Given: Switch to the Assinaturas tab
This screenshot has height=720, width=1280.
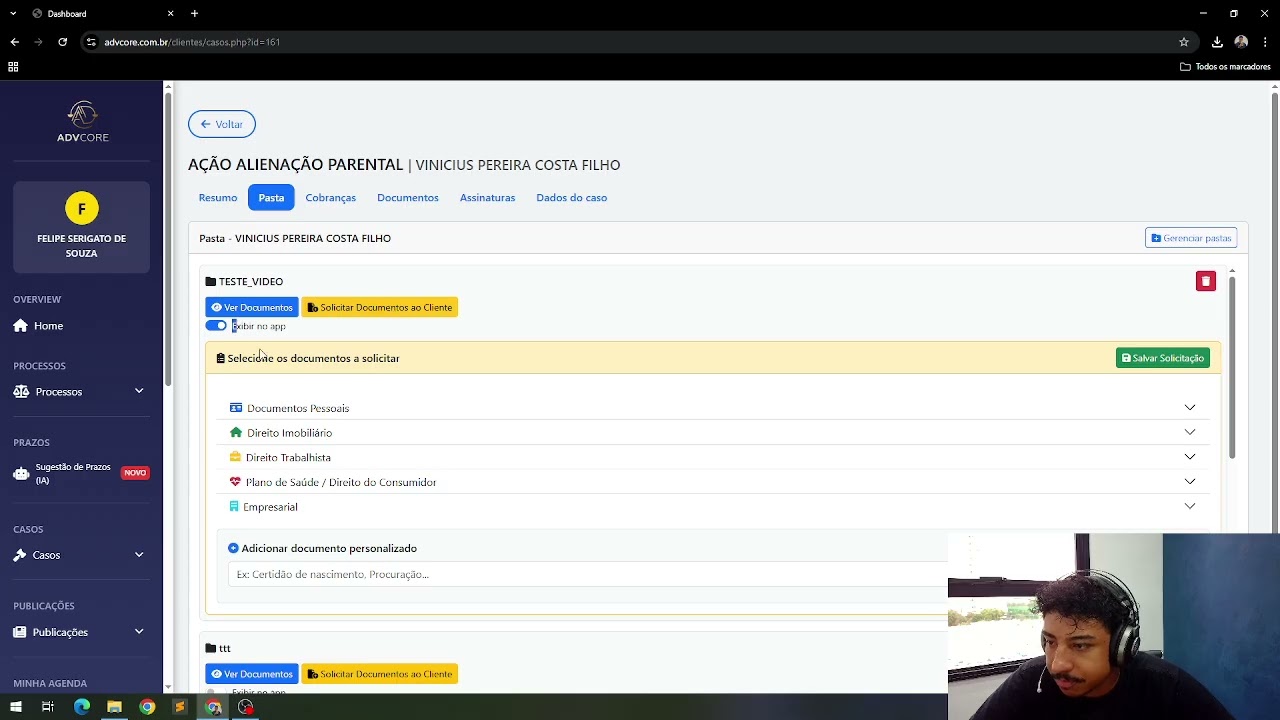Looking at the screenshot, I should coord(488,198).
